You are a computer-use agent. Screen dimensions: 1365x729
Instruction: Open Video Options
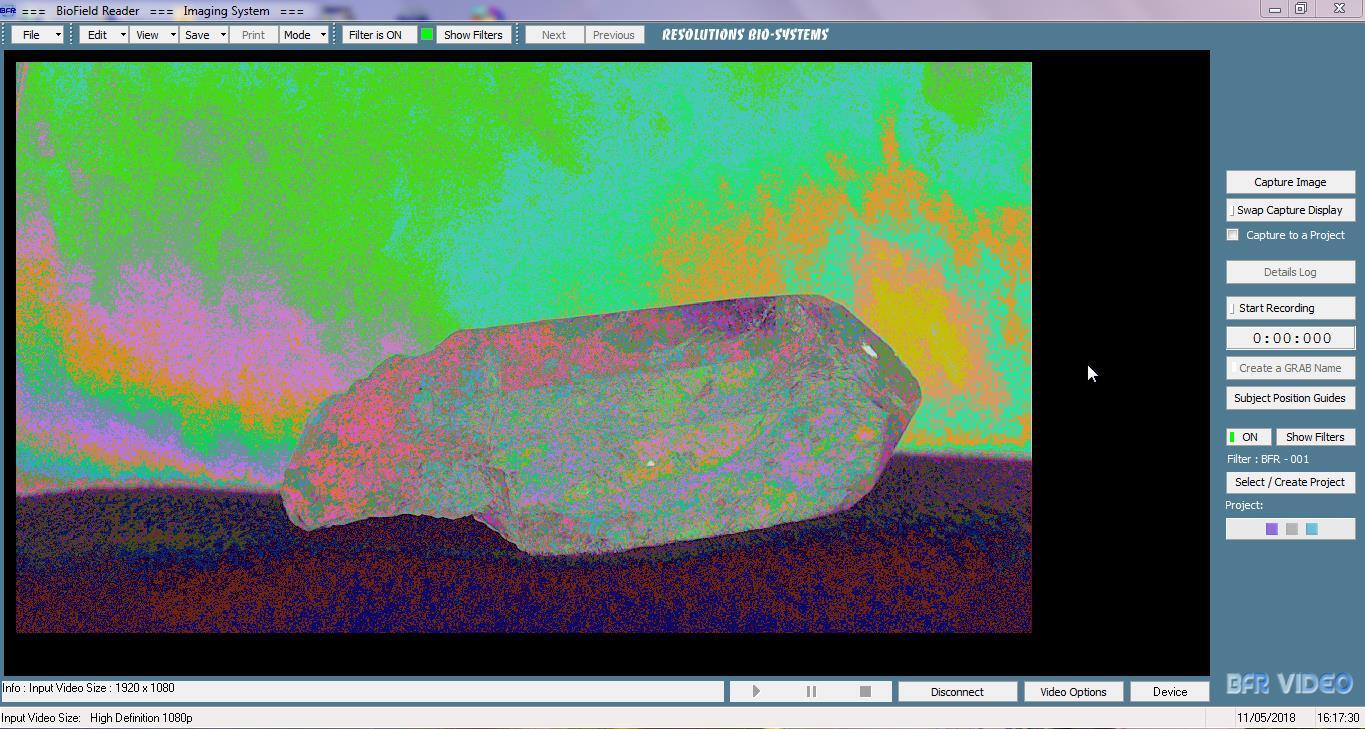pos(1073,692)
